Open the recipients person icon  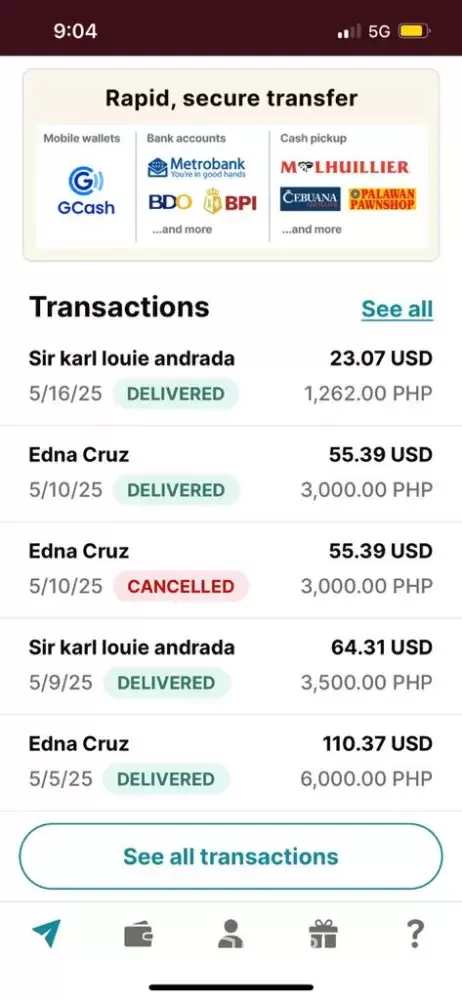(230, 934)
